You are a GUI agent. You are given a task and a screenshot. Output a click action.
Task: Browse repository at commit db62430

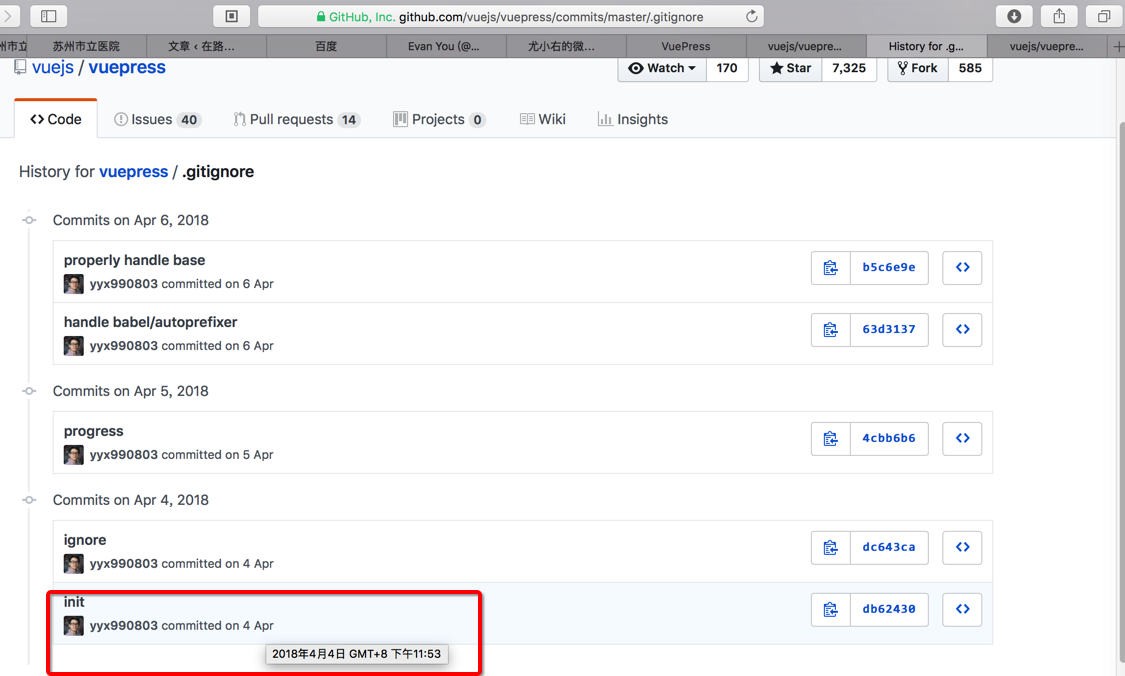tap(962, 609)
